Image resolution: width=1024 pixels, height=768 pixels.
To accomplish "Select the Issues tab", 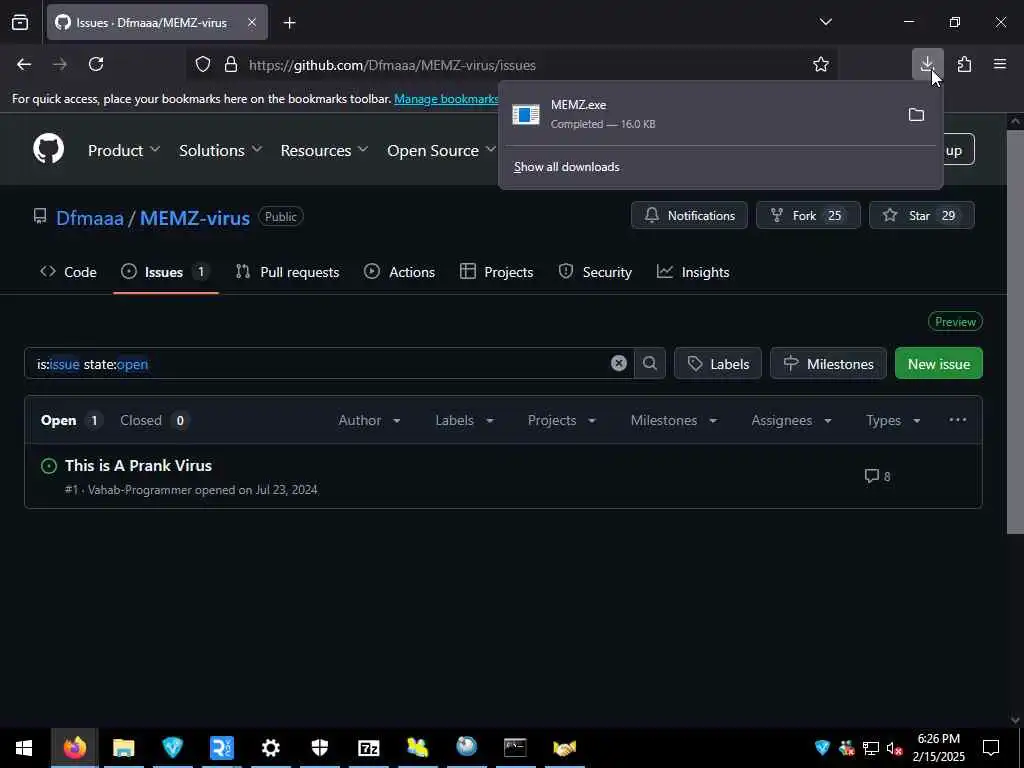I will pos(165,272).
